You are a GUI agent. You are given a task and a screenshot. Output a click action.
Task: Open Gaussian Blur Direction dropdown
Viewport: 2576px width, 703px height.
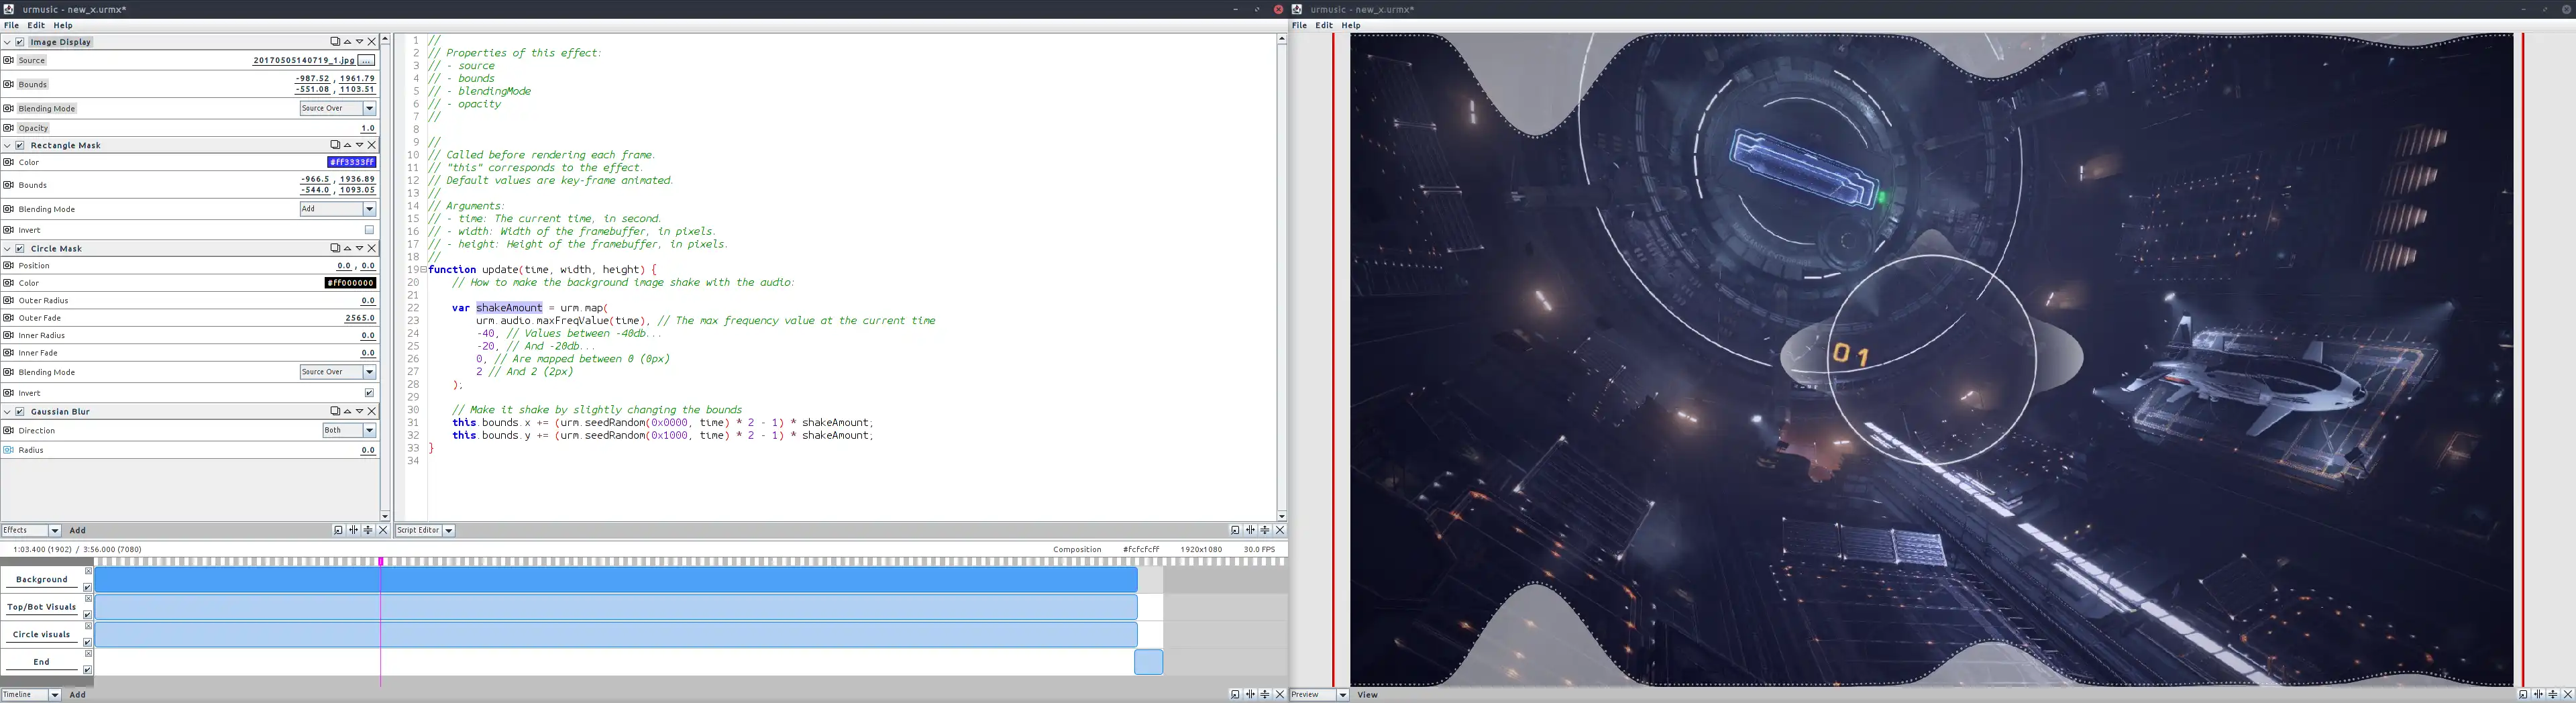tap(349, 430)
